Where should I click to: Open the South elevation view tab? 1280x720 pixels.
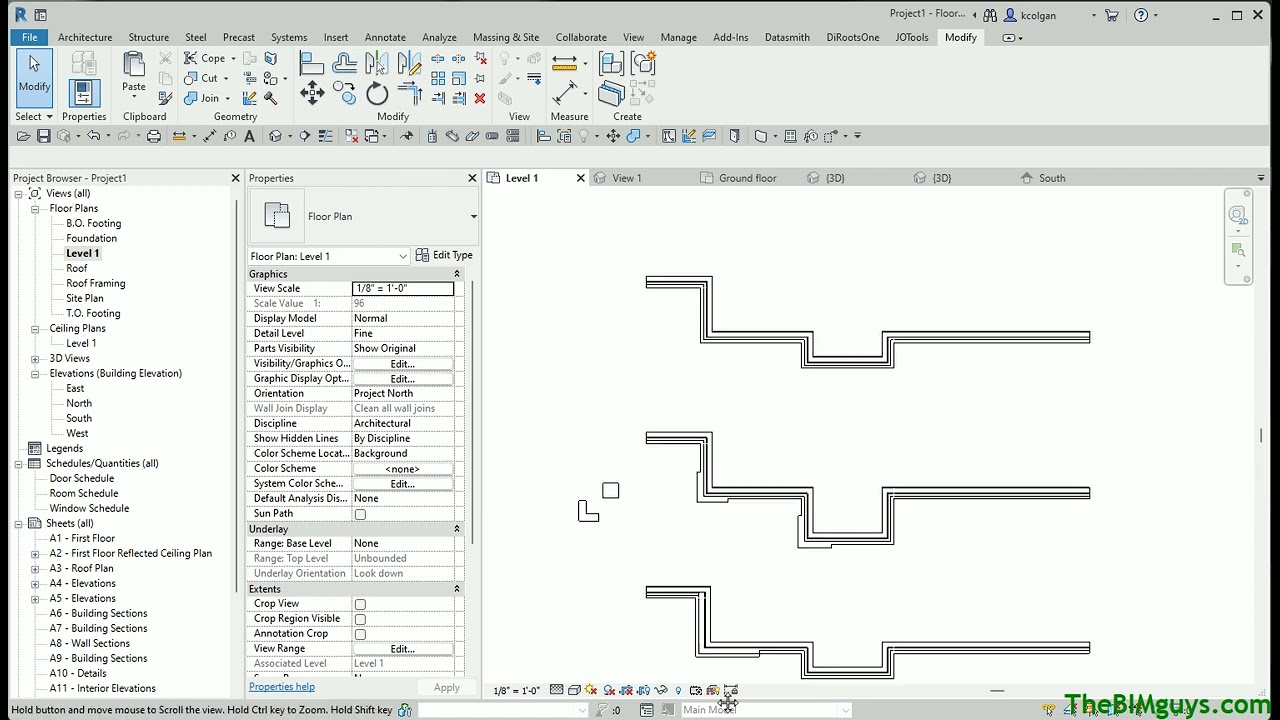[1052, 178]
